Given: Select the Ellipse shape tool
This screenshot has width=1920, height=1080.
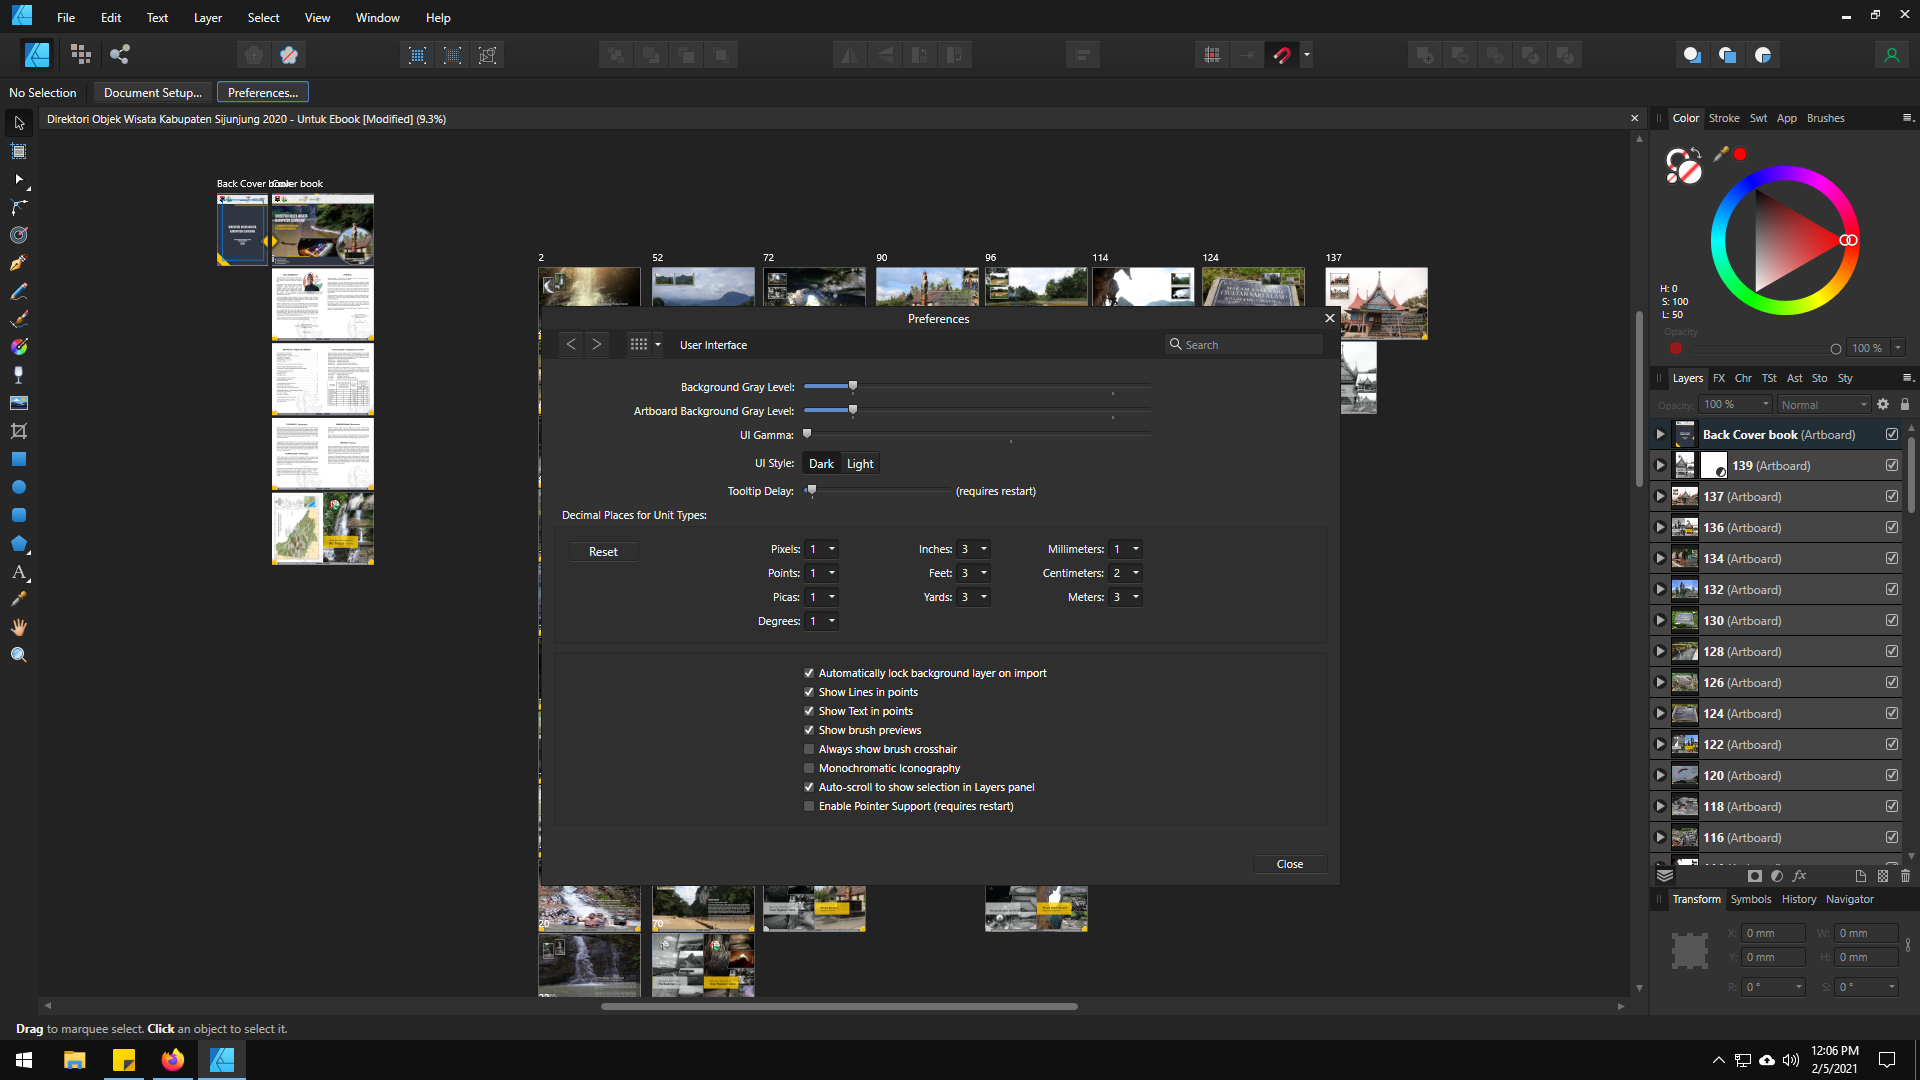Looking at the screenshot, I should 18,487.
